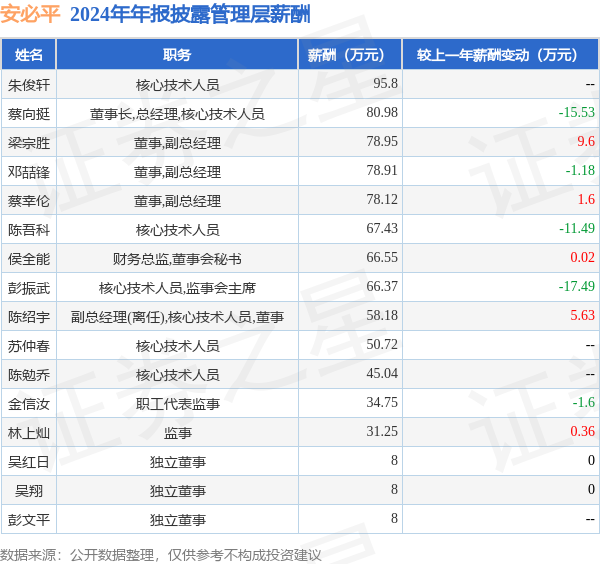Screen dimensions: 600x564
Task: Click salary value 78.12
Action: [x=382, y=199]
